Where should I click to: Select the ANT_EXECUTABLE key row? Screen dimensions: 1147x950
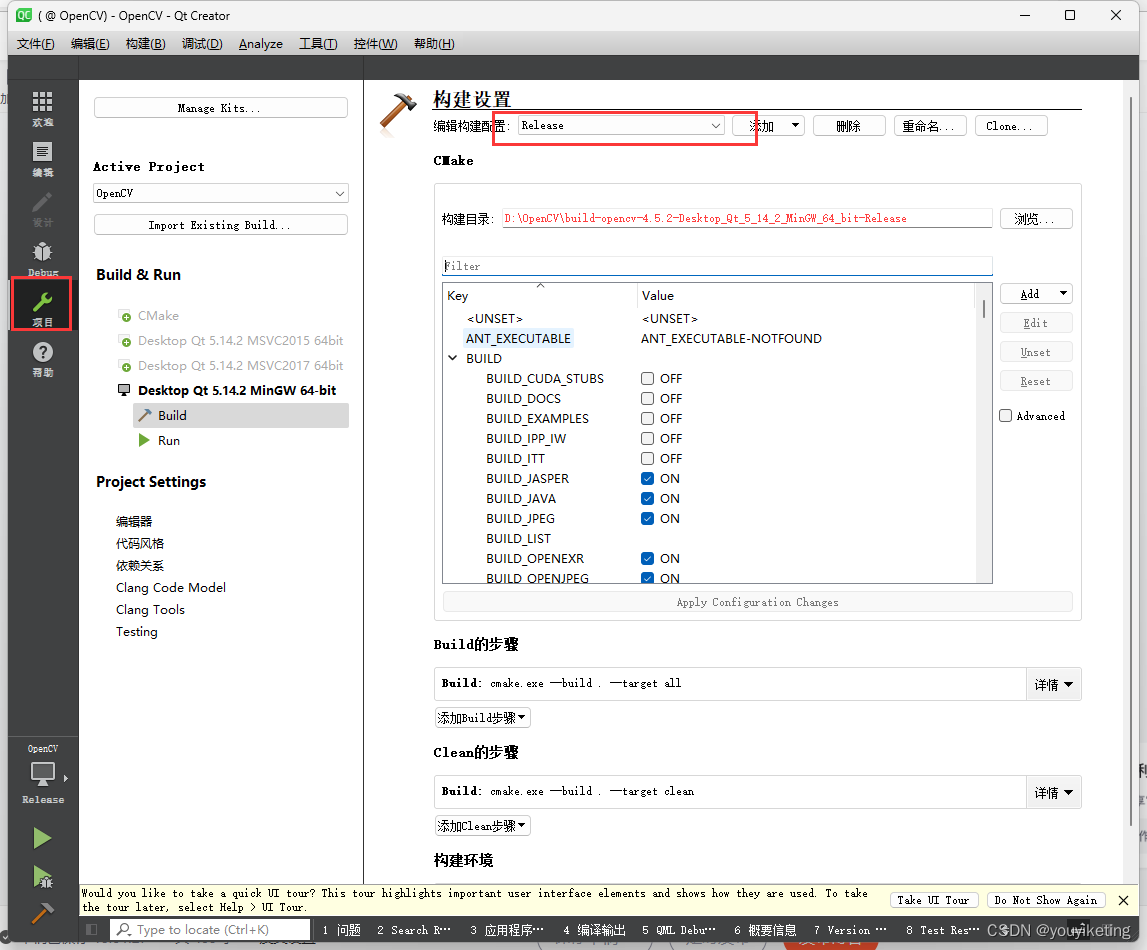coord(518,339)
